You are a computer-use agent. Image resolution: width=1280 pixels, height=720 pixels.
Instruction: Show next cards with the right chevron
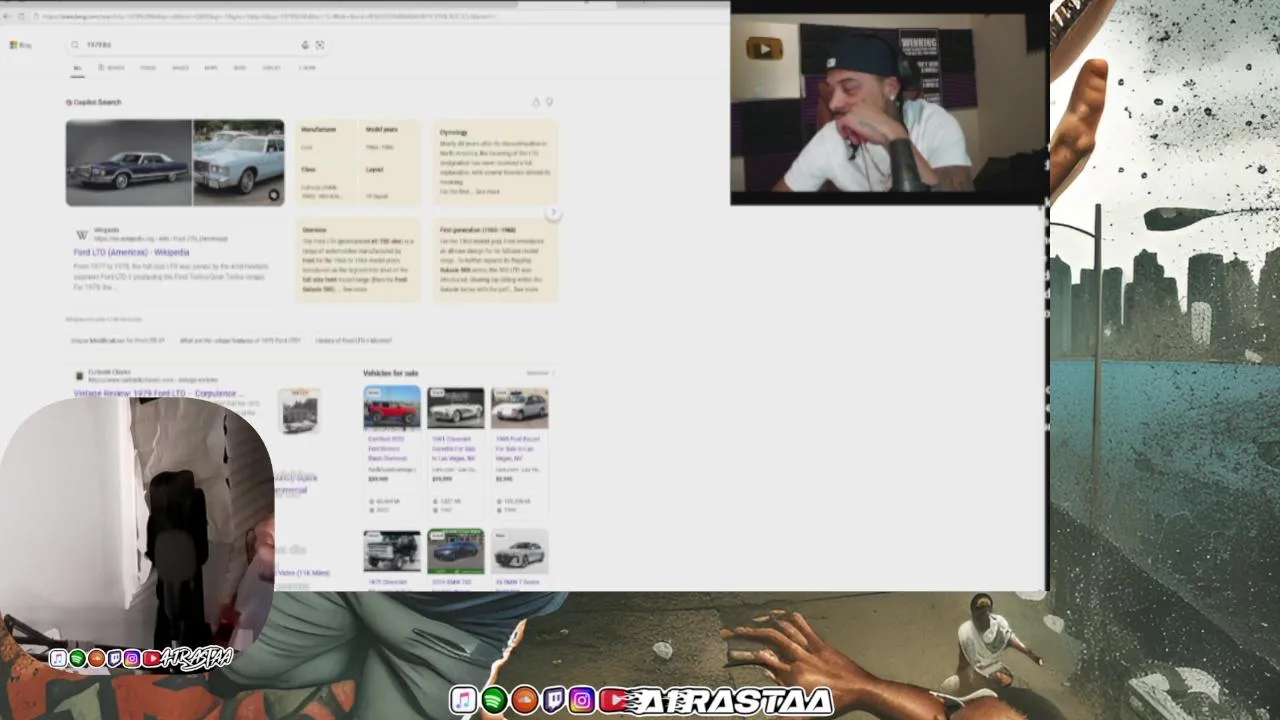coord(553,213)
